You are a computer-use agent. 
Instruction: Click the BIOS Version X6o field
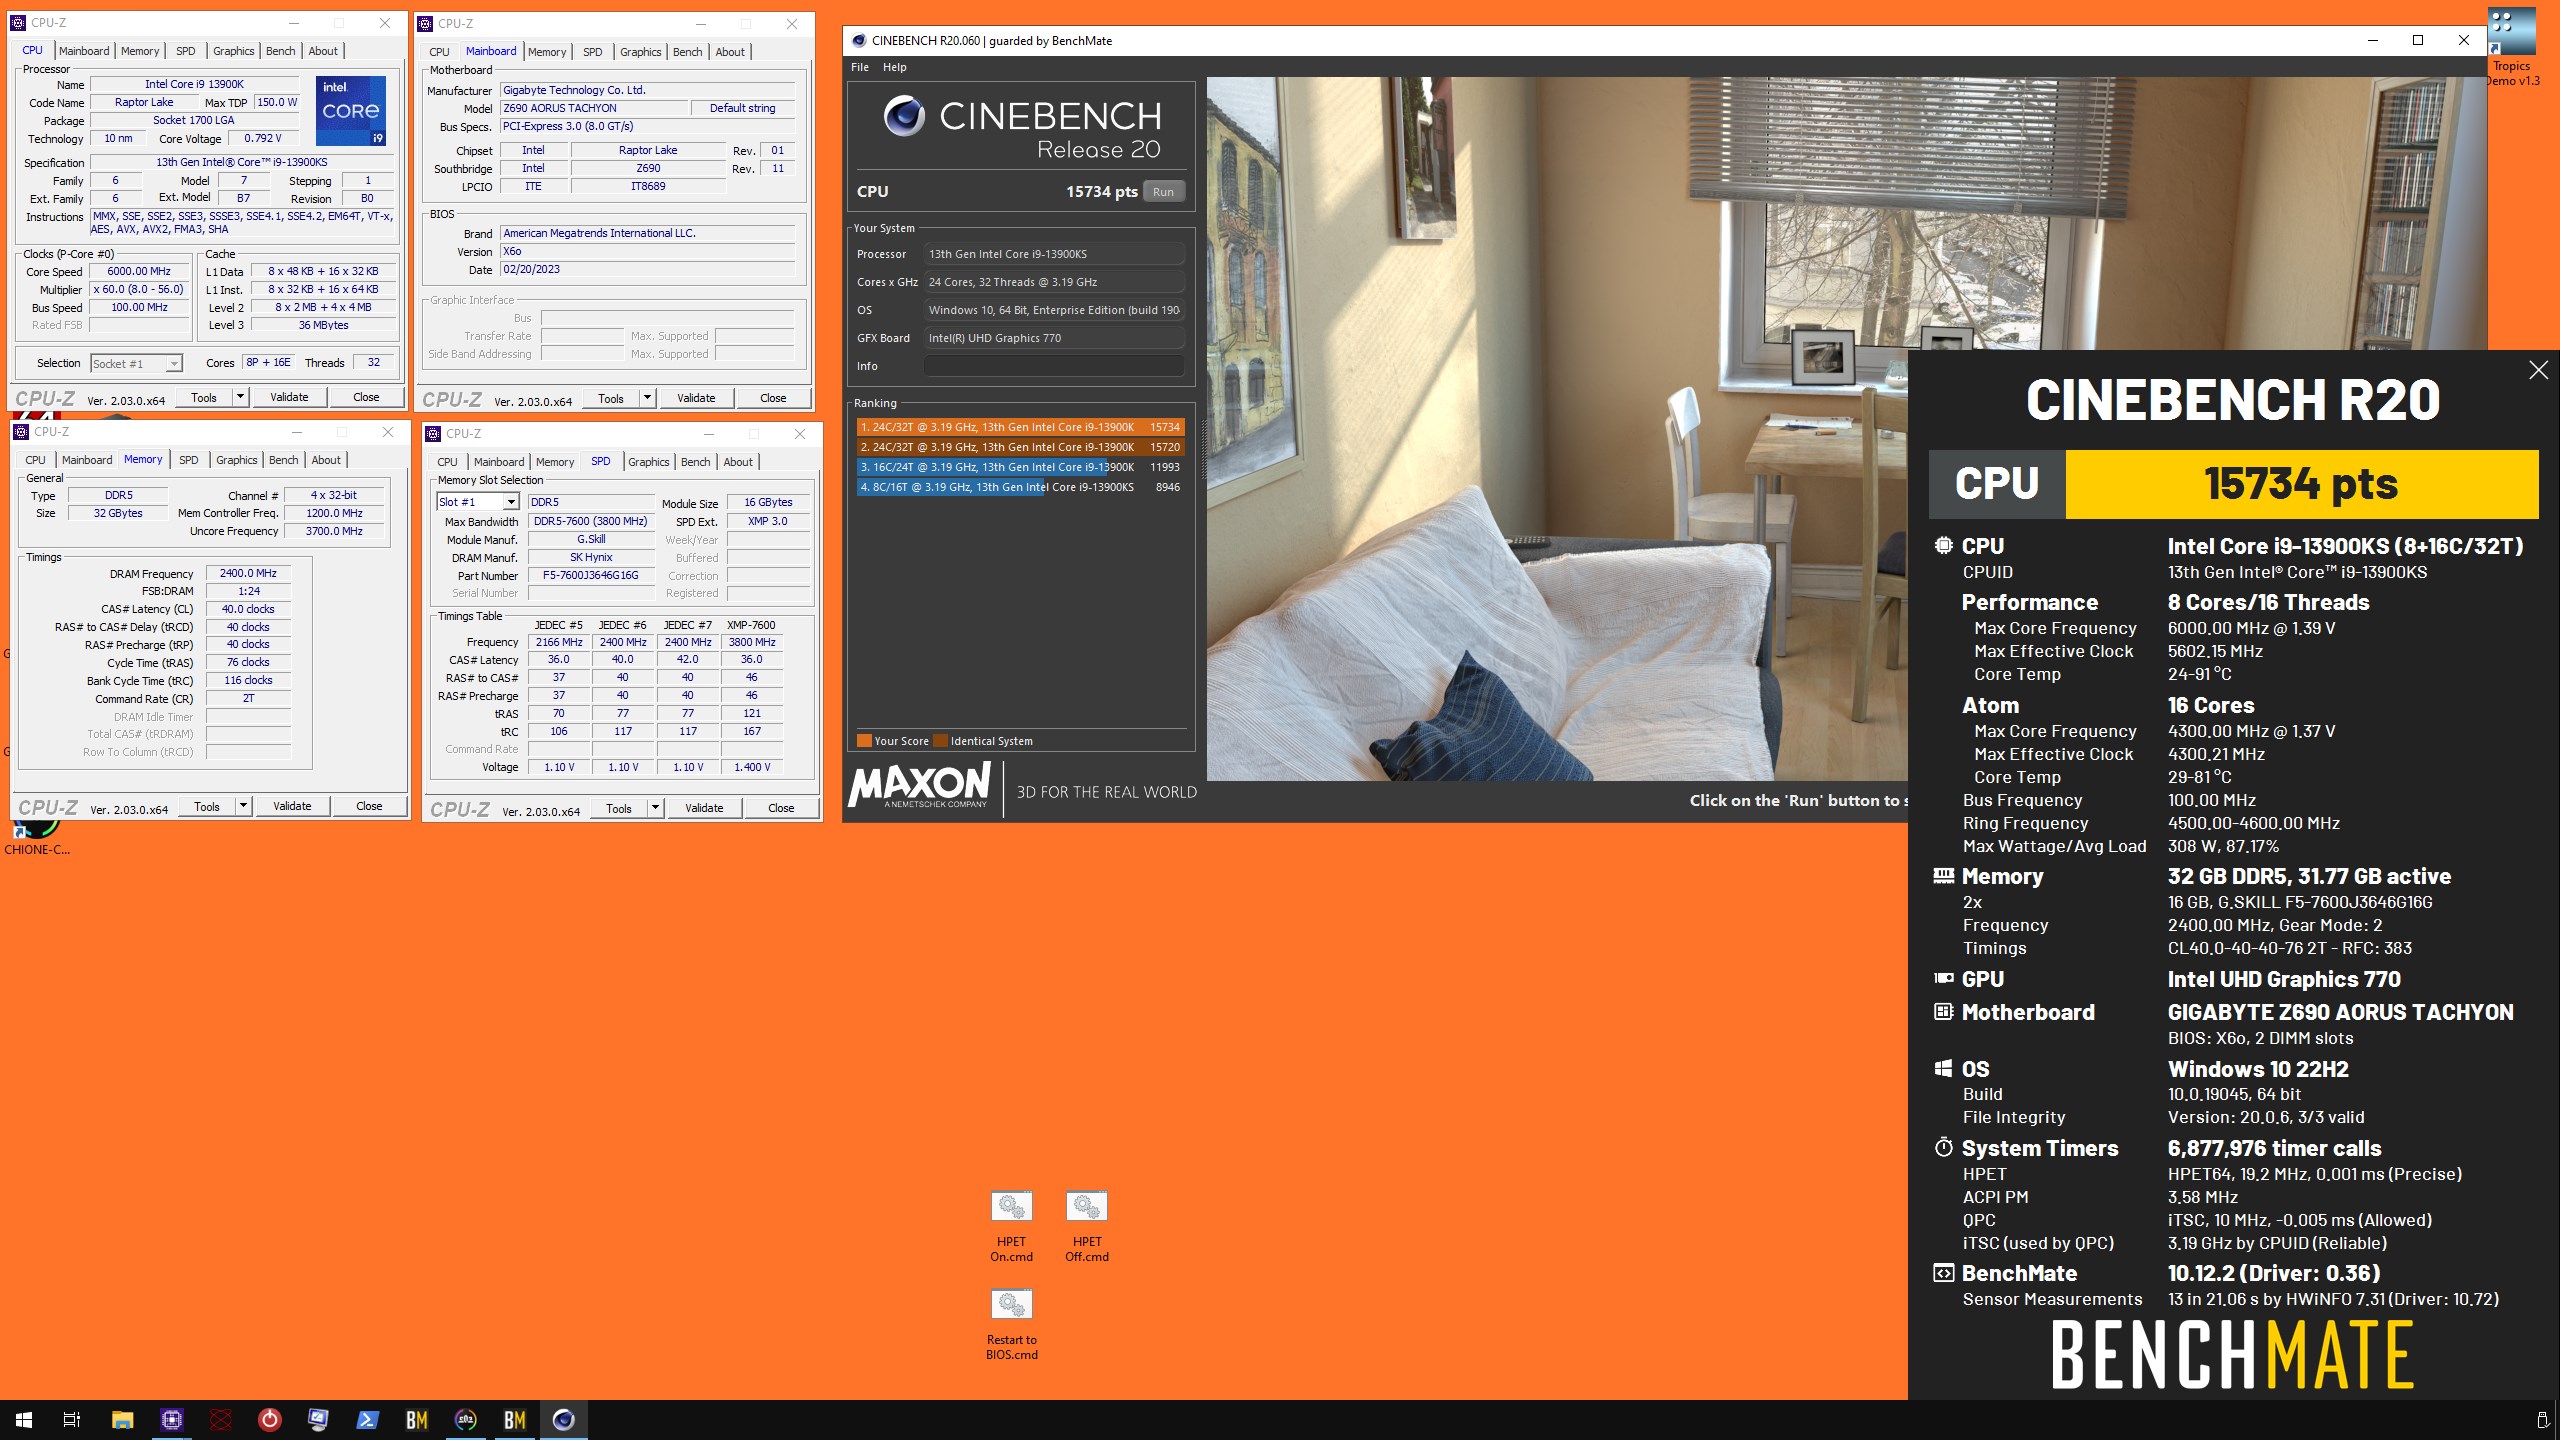tap(647, 251)
